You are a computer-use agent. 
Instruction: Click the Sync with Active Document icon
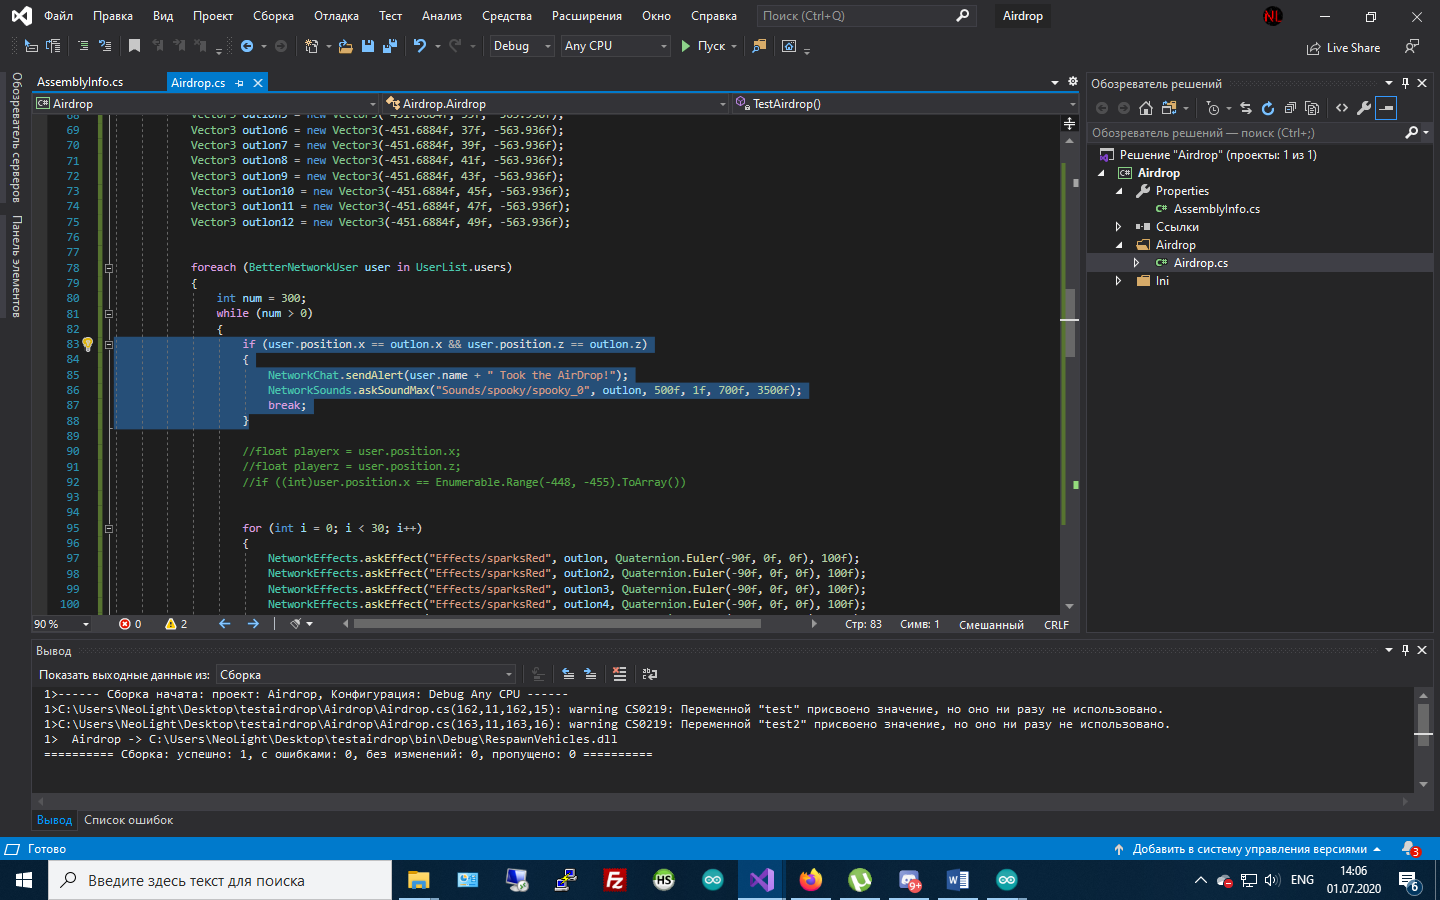1246,108
